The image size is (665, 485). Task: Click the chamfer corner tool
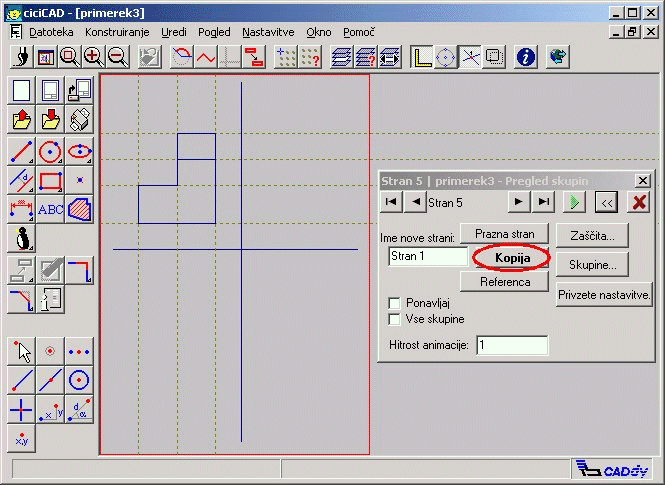click(x=21, y=299)
